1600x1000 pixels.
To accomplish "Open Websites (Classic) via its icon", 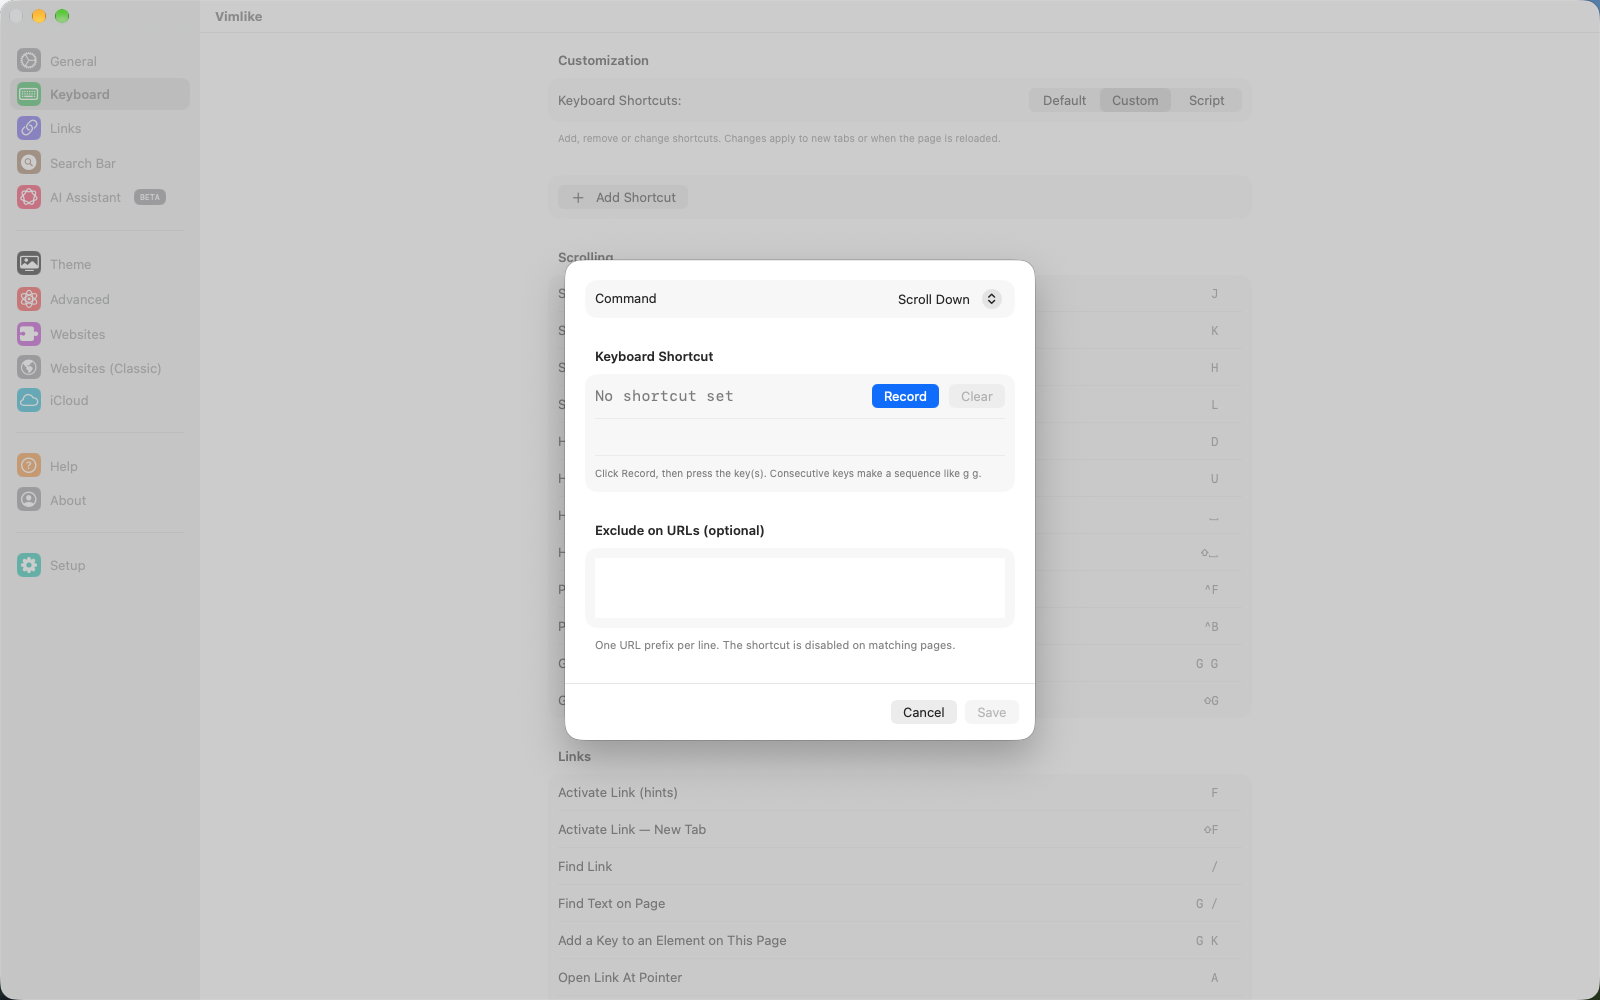I will coord(29,368).
